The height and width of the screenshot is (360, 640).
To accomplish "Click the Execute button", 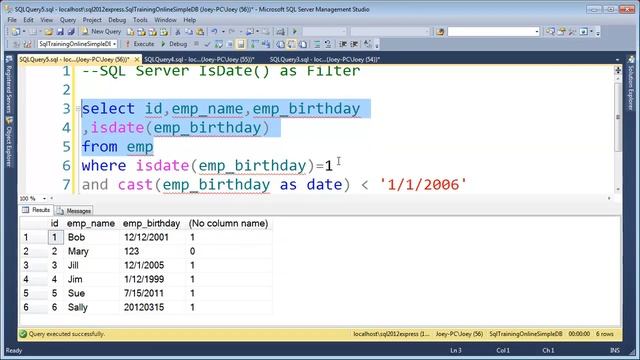I will 139,44.
